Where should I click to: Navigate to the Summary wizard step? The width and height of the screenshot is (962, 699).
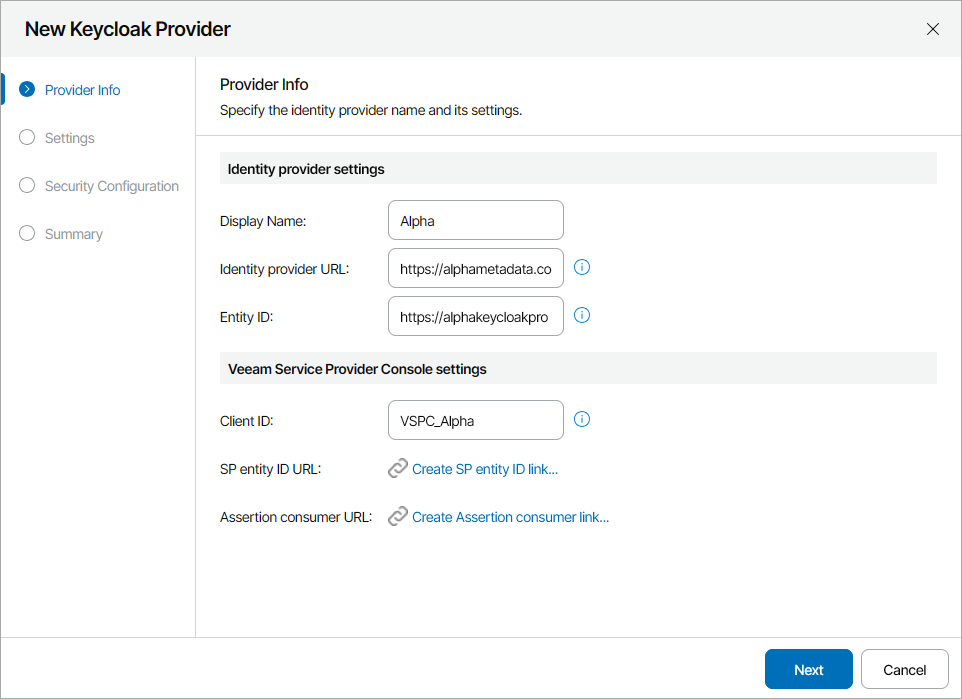tap(72, 233)
